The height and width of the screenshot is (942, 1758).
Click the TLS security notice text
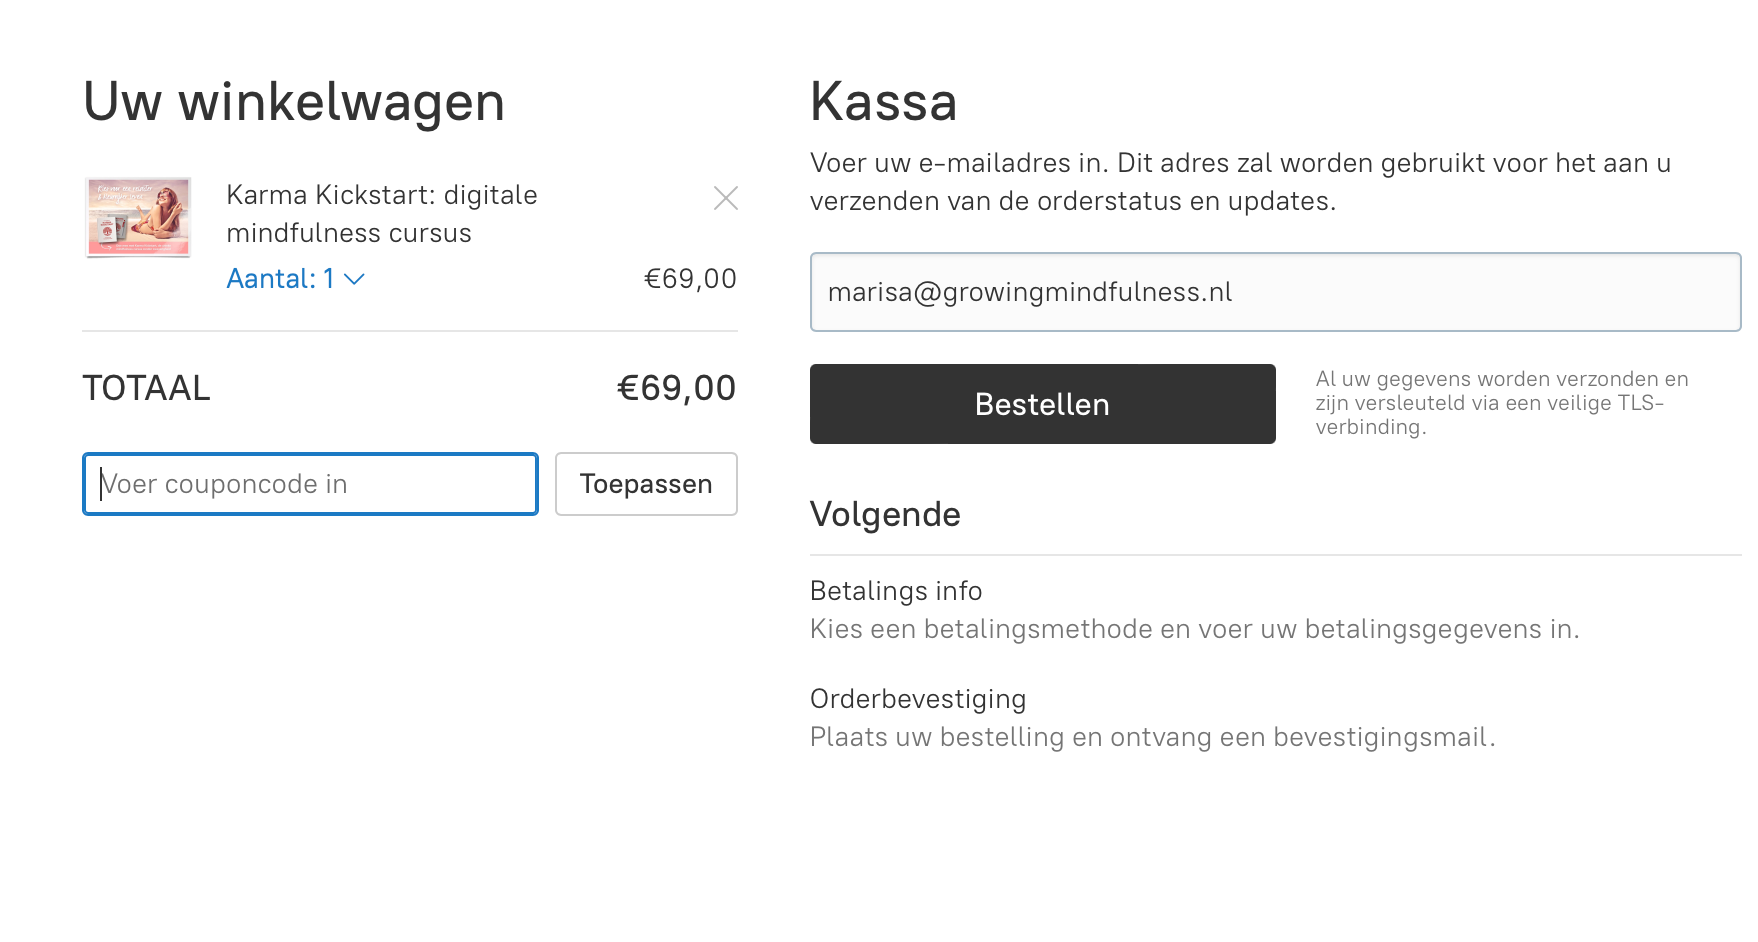tap(1502, 403)
